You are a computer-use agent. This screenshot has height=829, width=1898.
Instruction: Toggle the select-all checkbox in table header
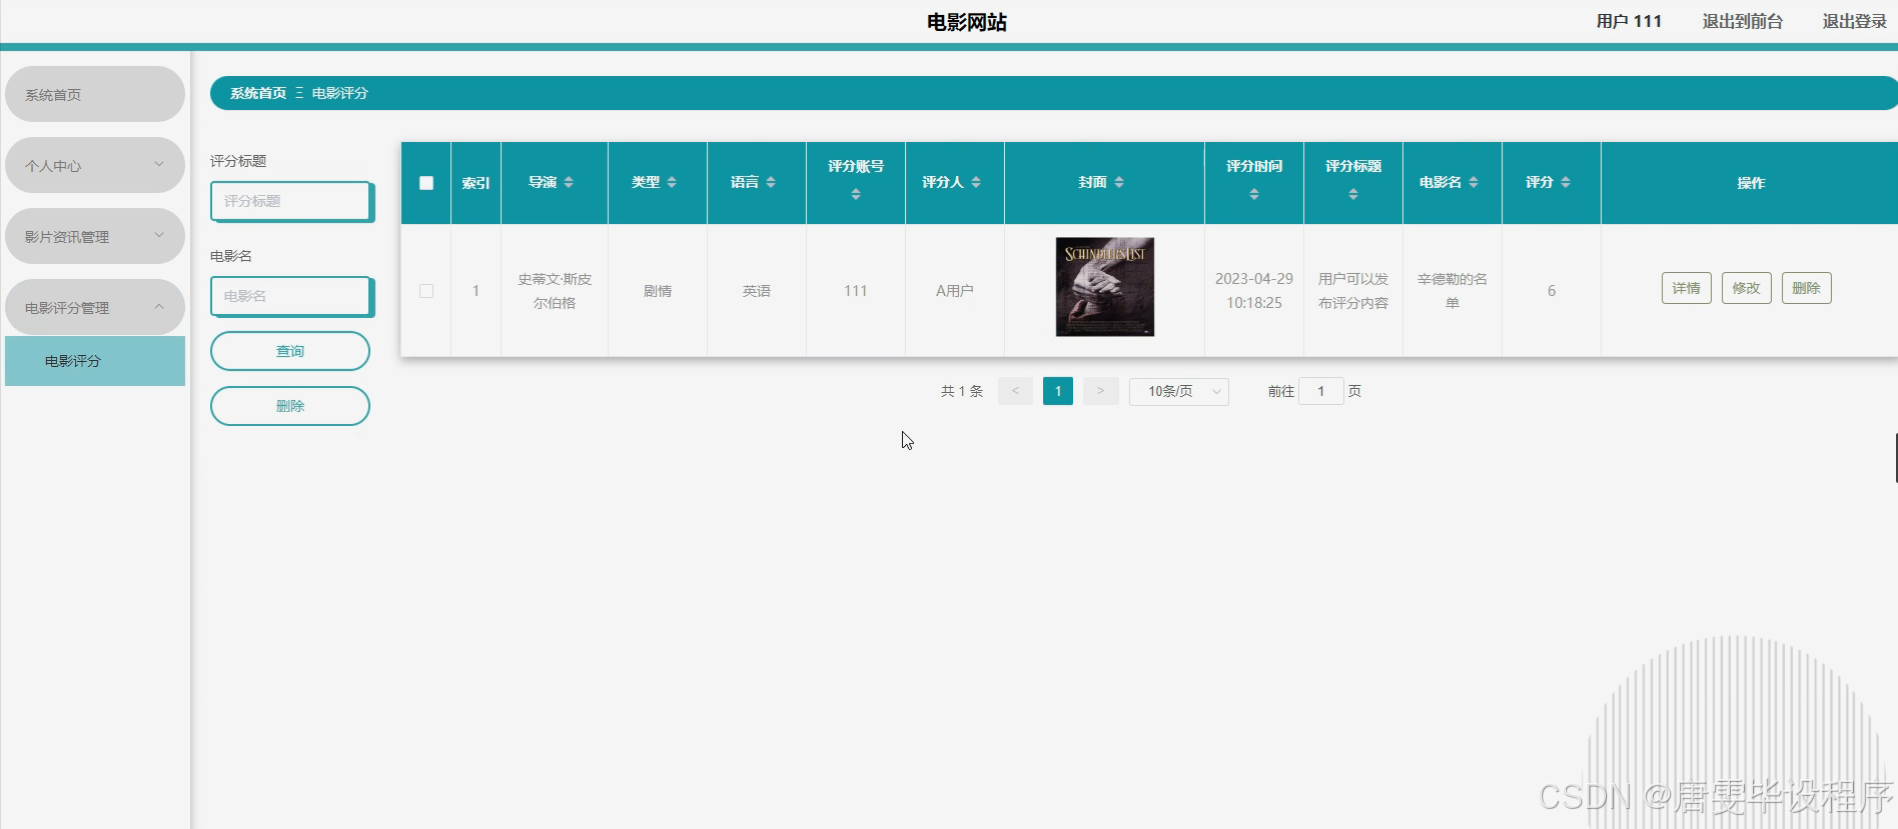(426, 183)
